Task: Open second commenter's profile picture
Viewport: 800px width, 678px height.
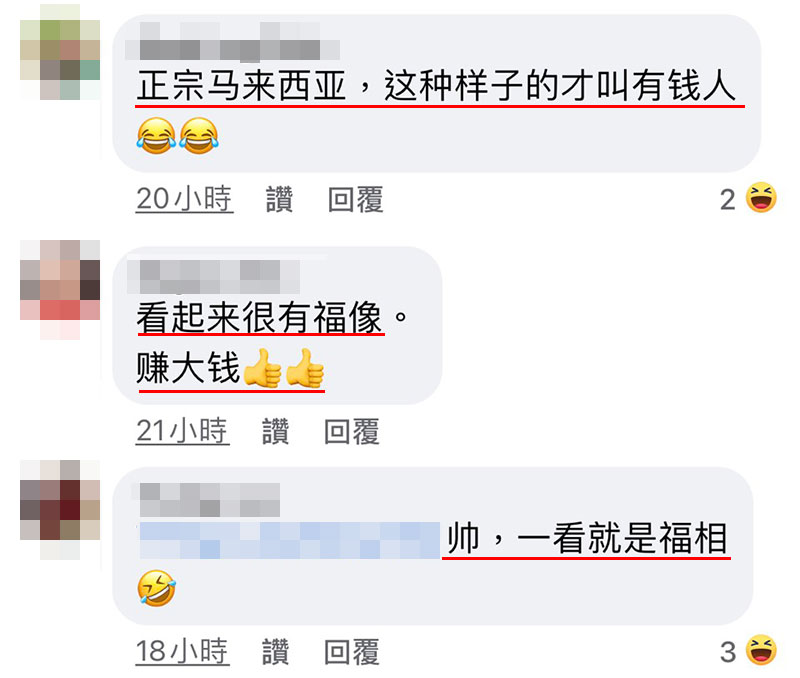Action: pyautogui.click(x=60, y=289)
